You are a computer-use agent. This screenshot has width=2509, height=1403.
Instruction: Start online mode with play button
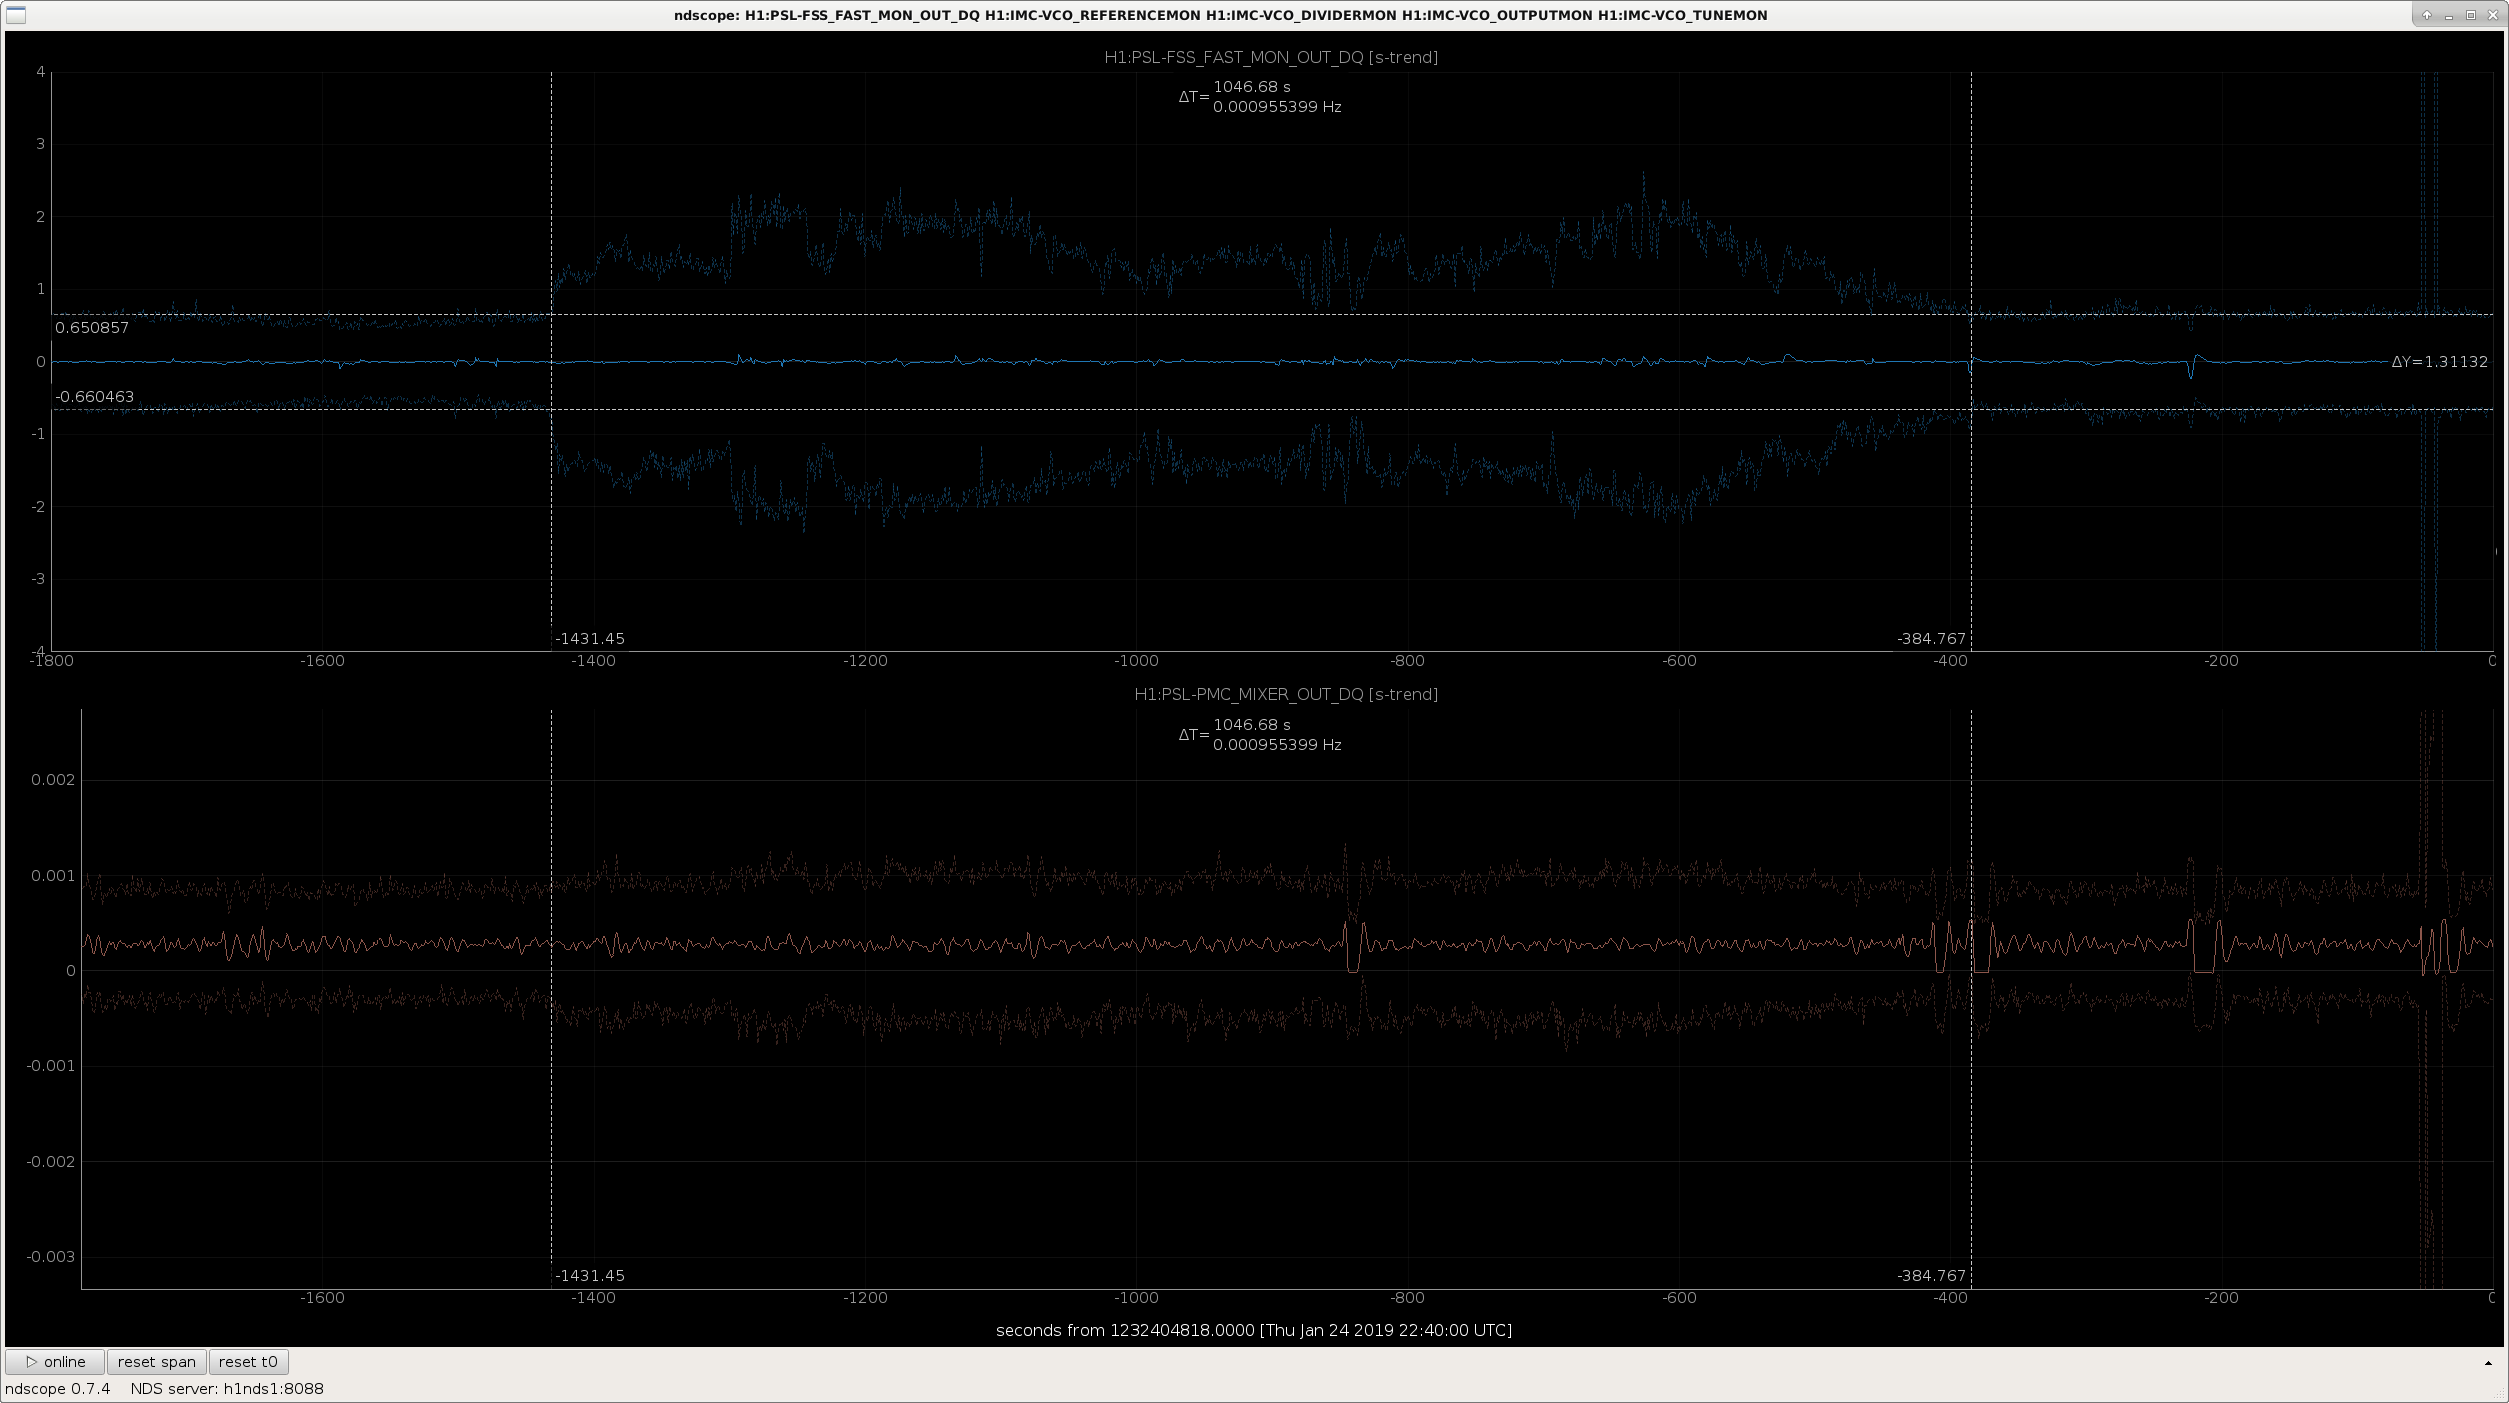(55, 1362)
